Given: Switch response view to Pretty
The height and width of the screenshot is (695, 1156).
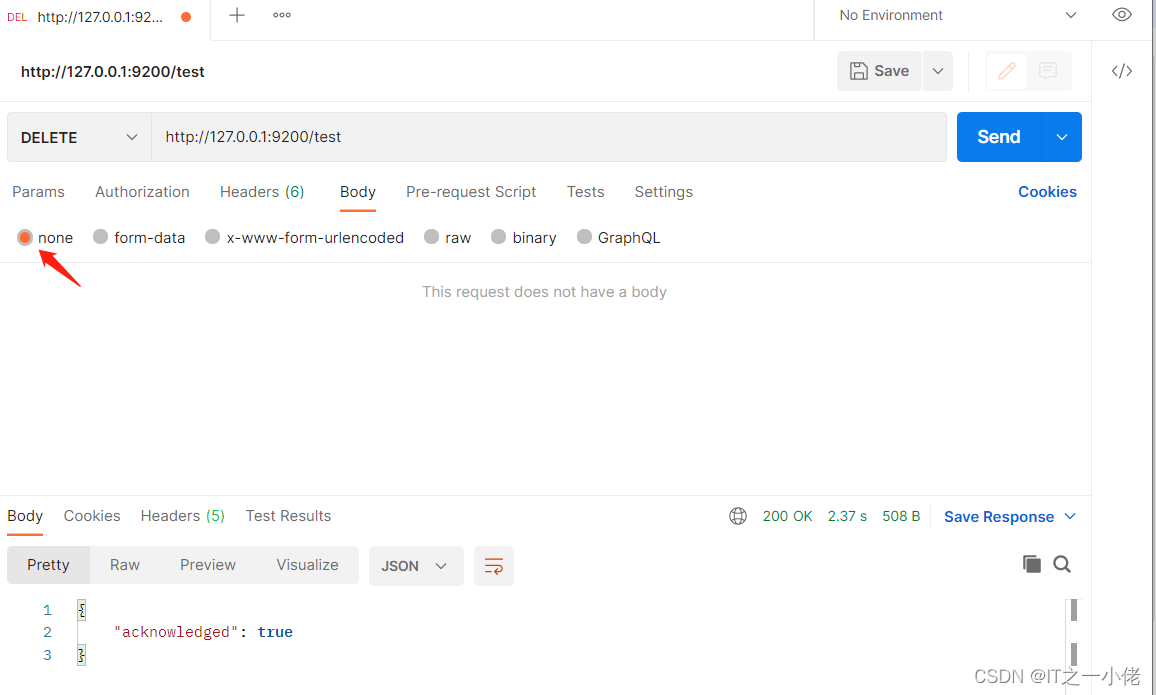Looking at the screenshot, I should [x=48, y=565].
